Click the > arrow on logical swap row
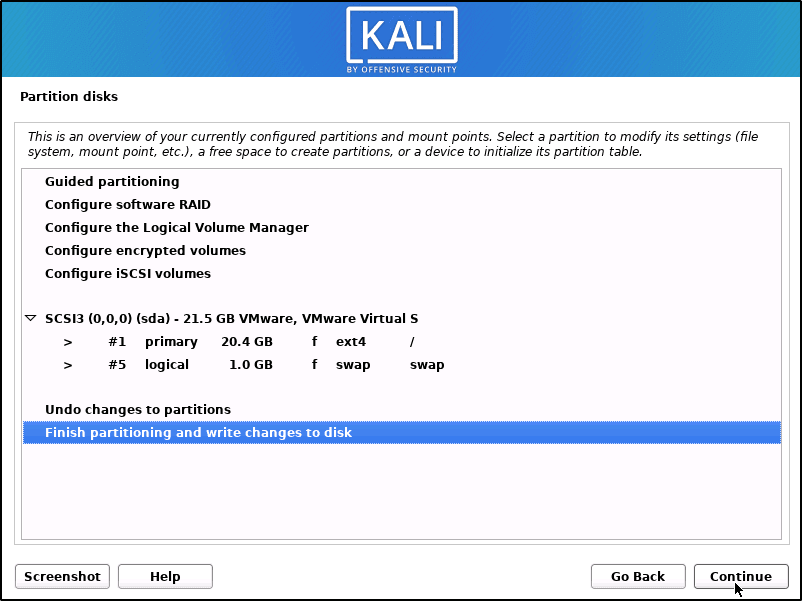 (x=68, y=365)
